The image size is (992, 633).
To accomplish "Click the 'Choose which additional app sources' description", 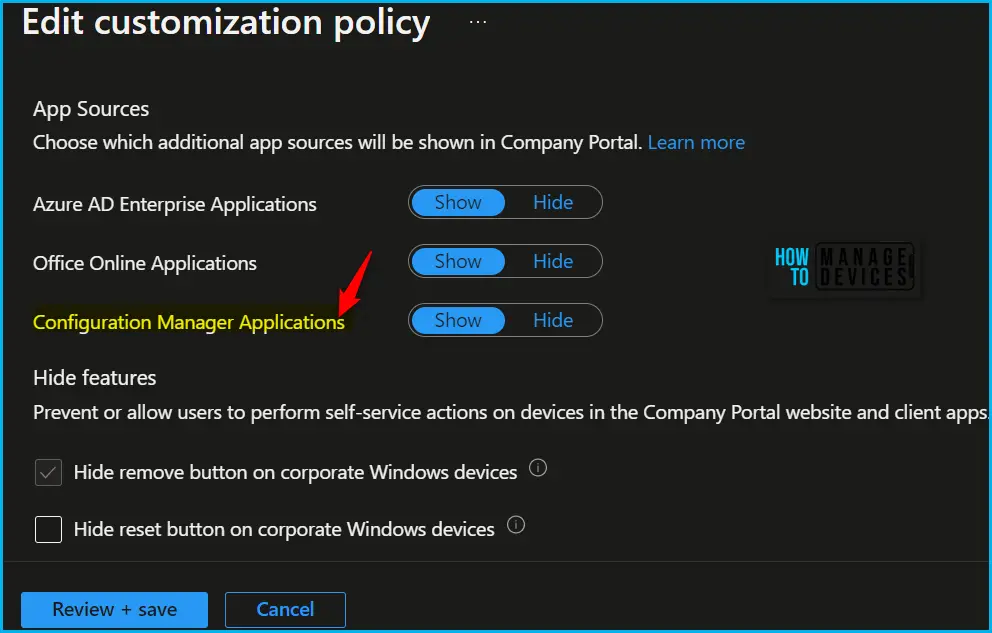I will point(337,142).
